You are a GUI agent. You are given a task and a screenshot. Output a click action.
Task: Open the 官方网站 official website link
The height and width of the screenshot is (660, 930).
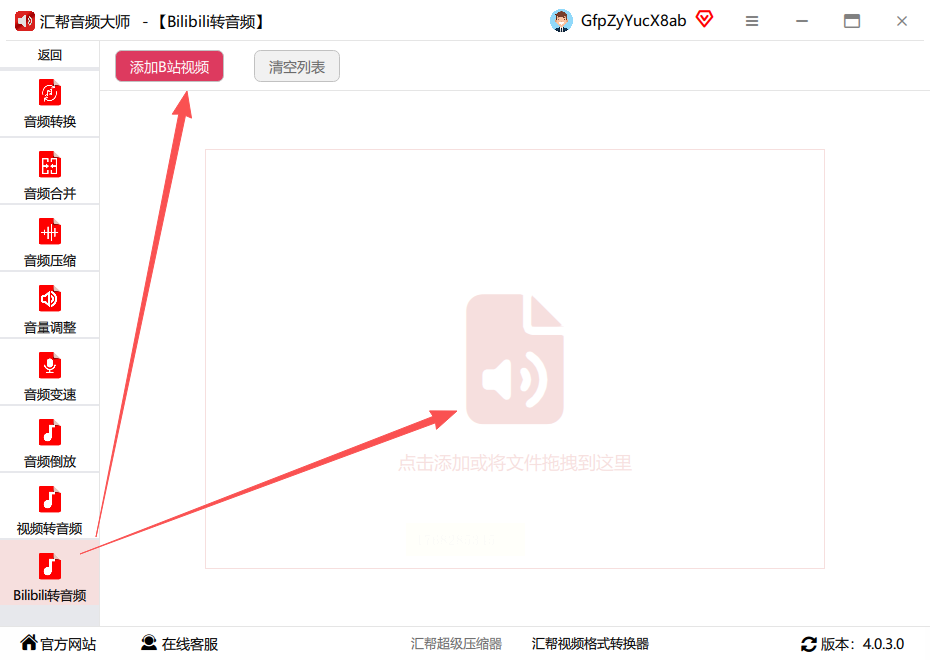click(x=58, y=643)
